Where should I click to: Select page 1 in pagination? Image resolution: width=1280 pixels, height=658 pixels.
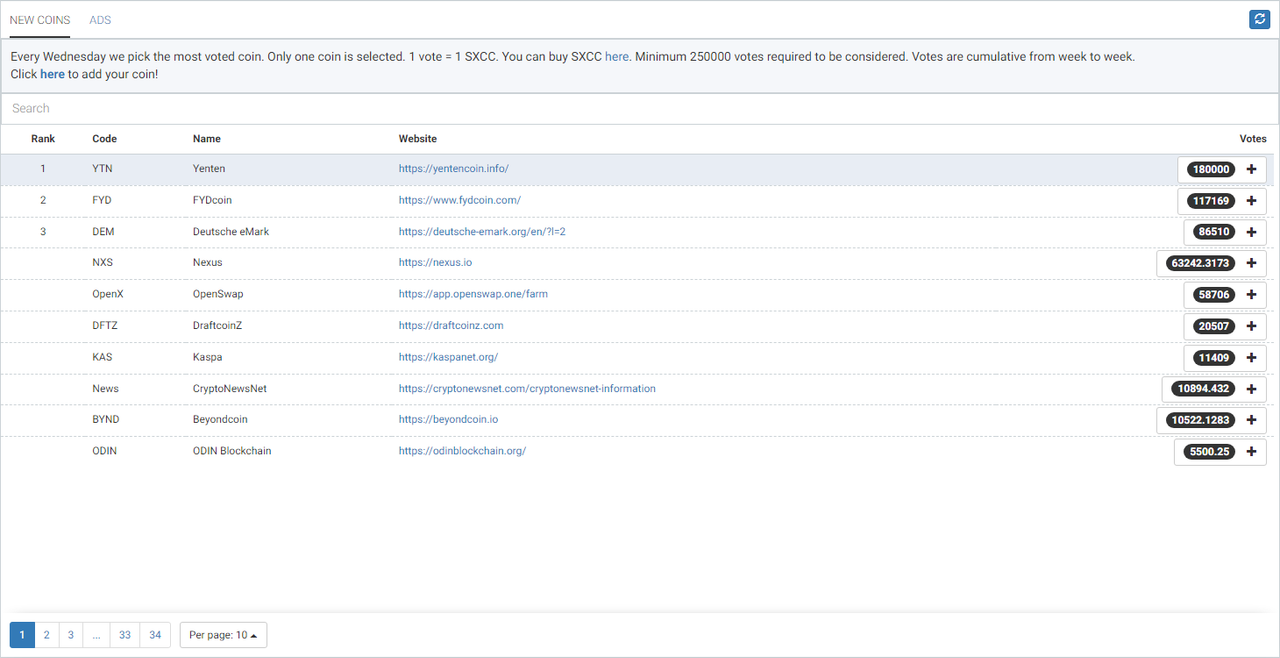(x=22, y=635)
